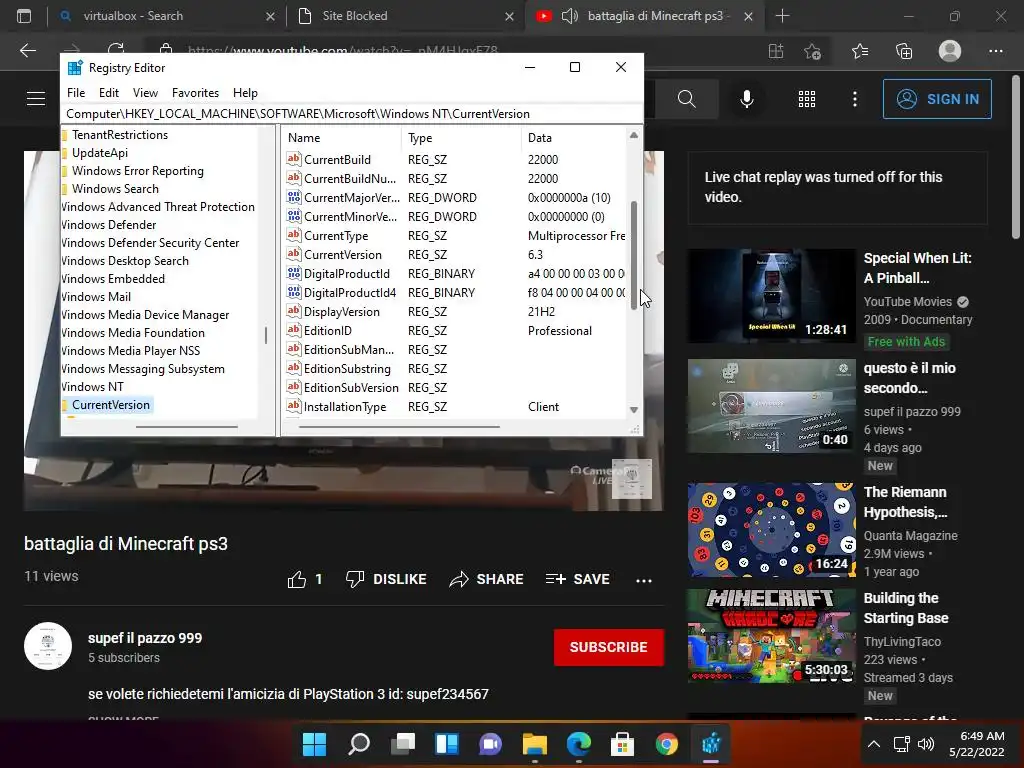
Task: Select CurrentVersion key in tree
Action: (x=111, y=405)
